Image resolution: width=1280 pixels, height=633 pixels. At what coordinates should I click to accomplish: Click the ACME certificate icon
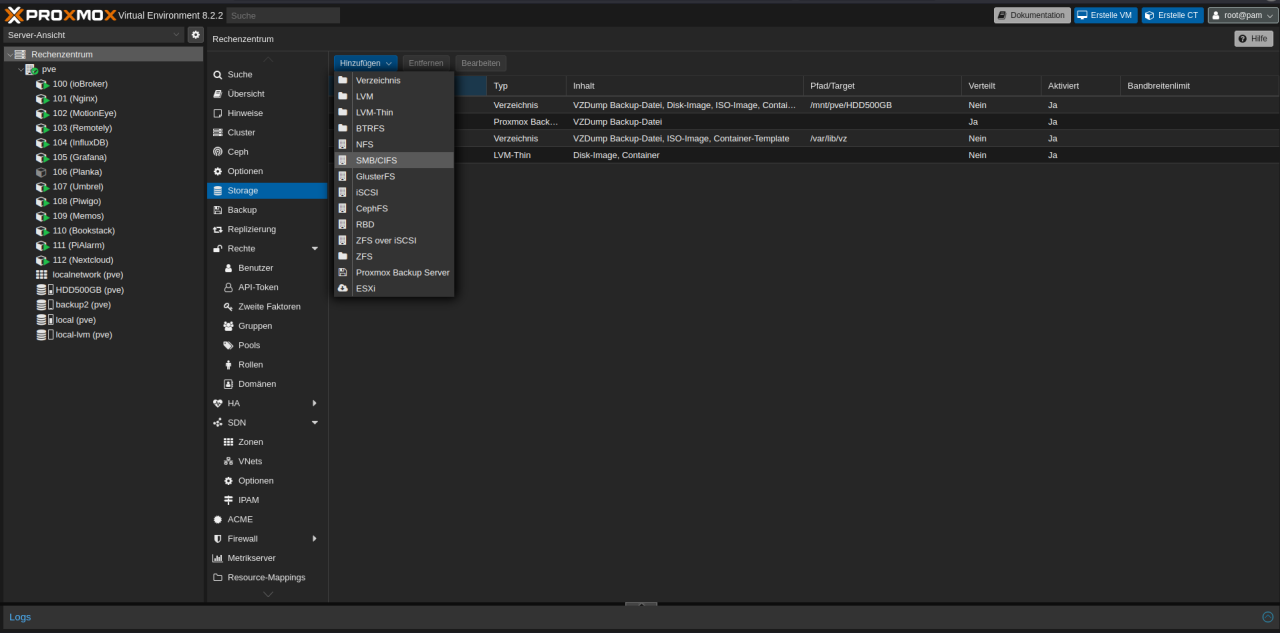click(x=218, y=519)
